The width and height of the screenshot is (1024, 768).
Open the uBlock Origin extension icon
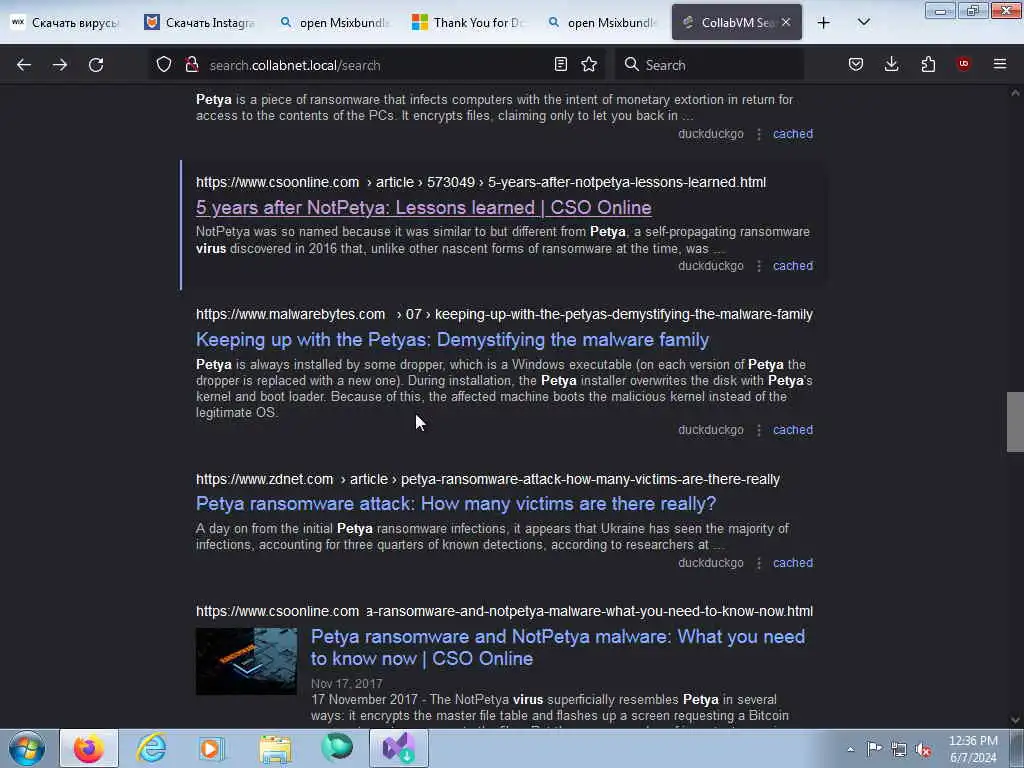tap(963, 64)
